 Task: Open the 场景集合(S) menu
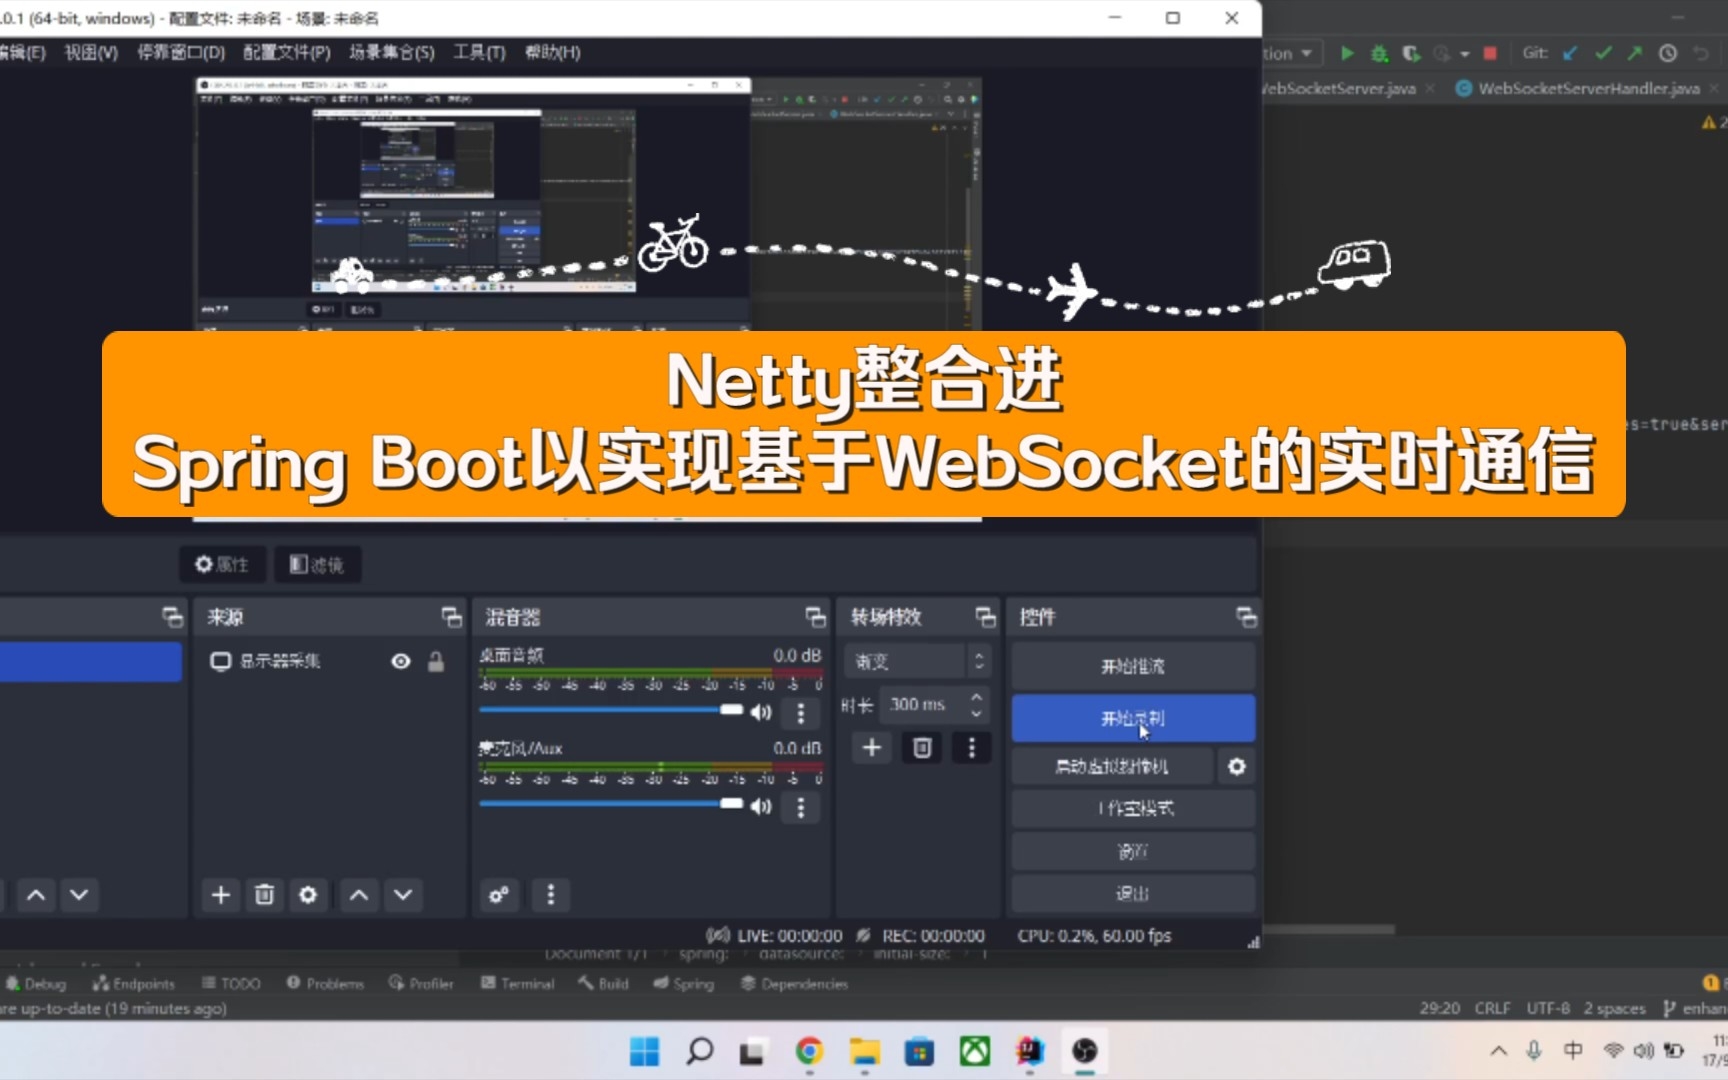click(392, 52)
